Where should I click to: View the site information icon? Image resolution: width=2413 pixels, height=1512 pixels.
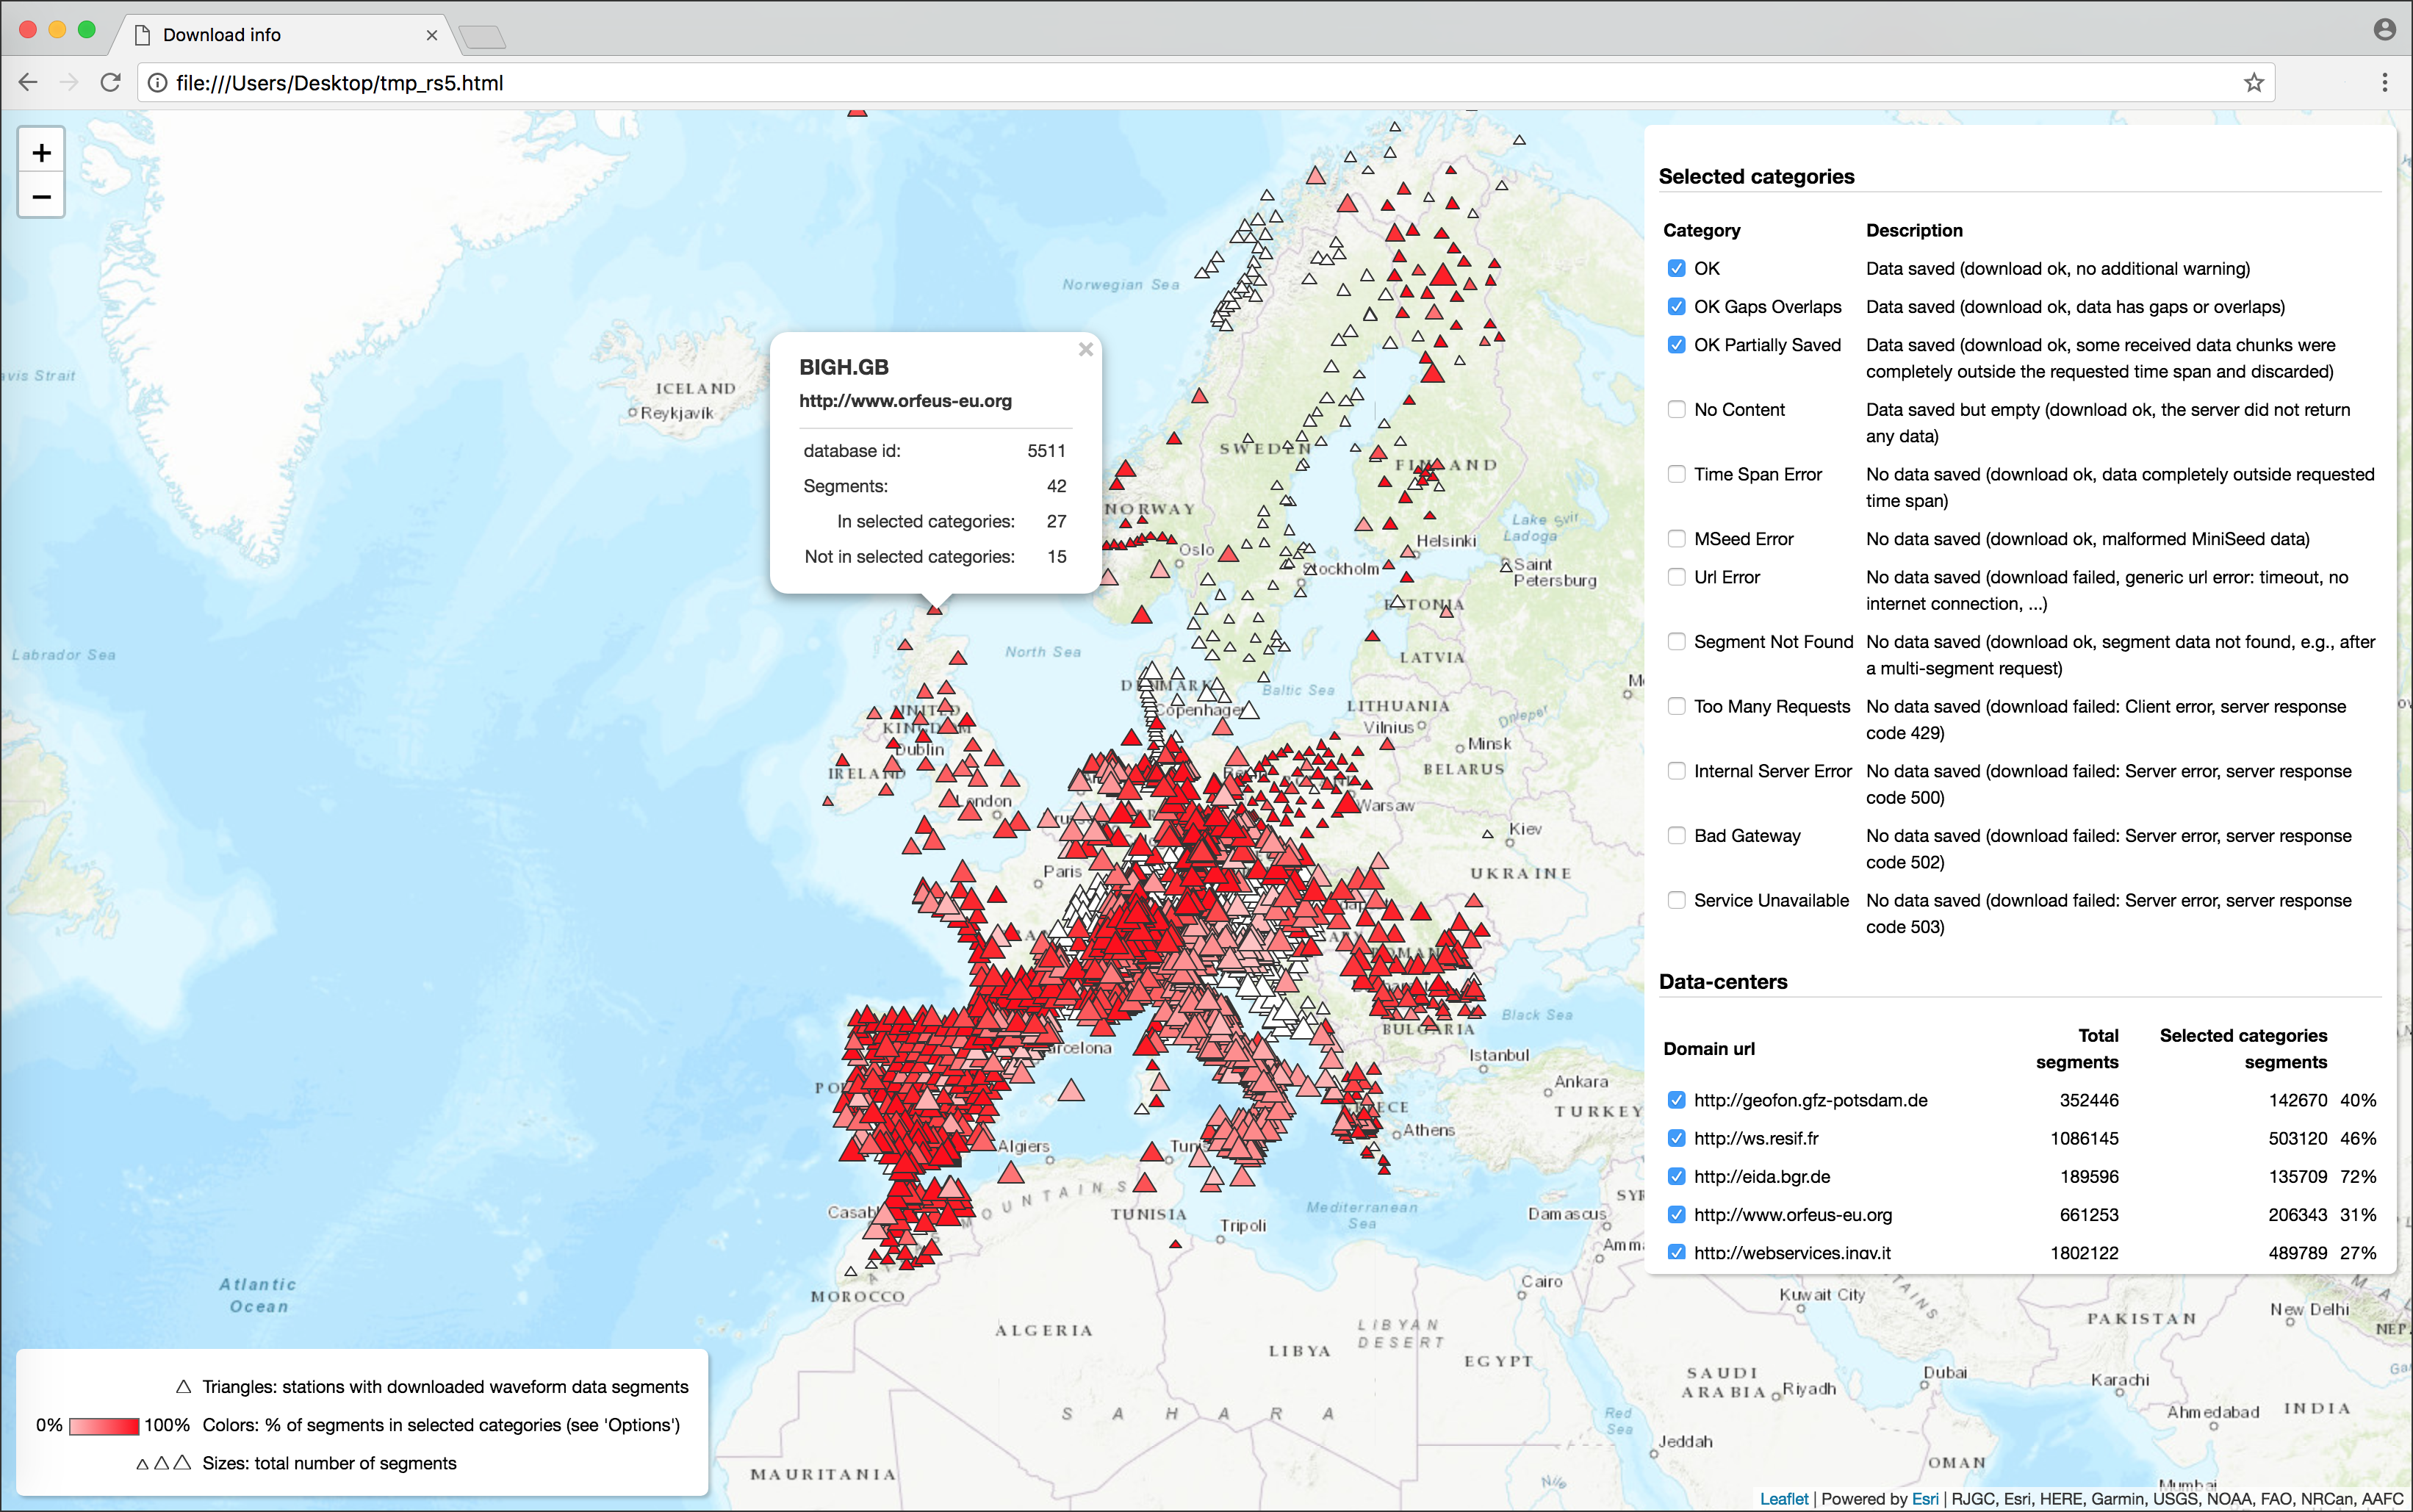[157, 83]
